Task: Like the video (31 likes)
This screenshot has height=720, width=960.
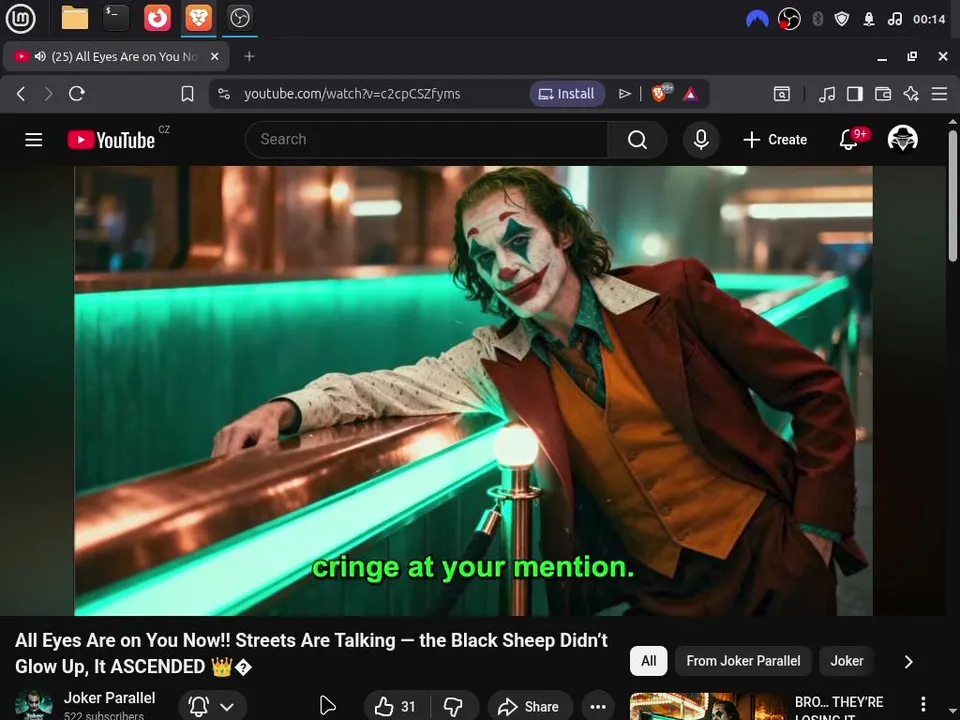Action: pyautogui.click(x=396, y=707)
